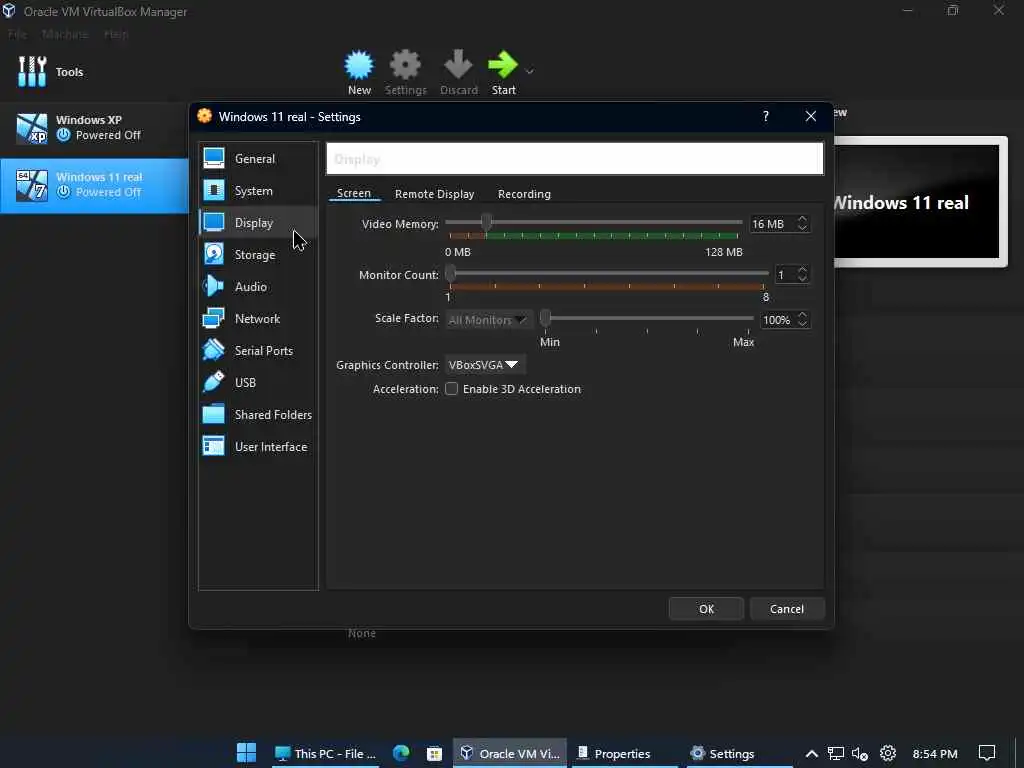Image resolution: width=1024 pixels, height=768 pixels.
Task: Open the User Interface settings category
Action: (258, 447)
